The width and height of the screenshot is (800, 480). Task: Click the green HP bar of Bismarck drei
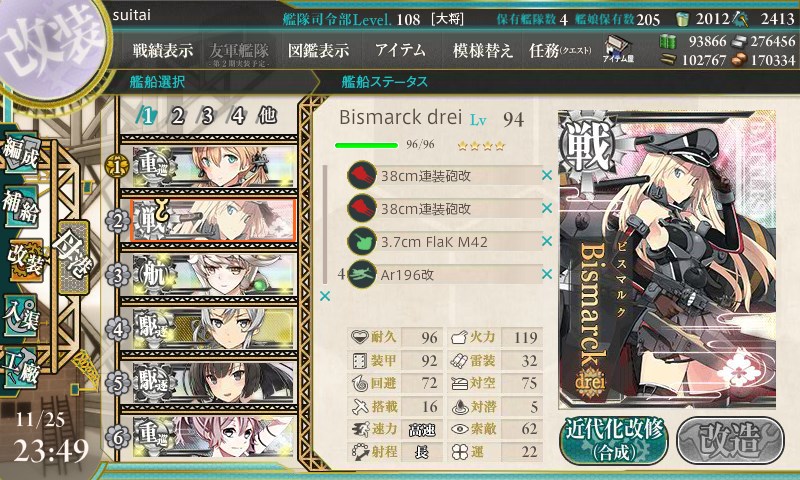coord(366,145)
